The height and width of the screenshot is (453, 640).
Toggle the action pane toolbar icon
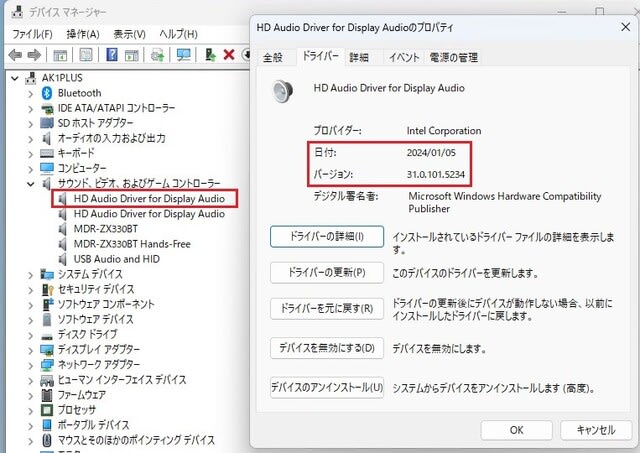(x=131, y=55)
